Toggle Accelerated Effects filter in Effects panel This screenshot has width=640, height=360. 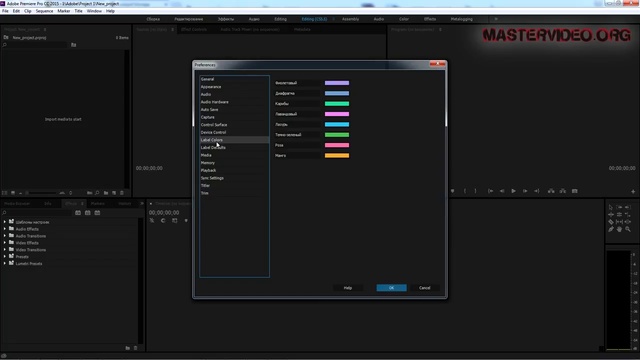click(x=78, y=213)
